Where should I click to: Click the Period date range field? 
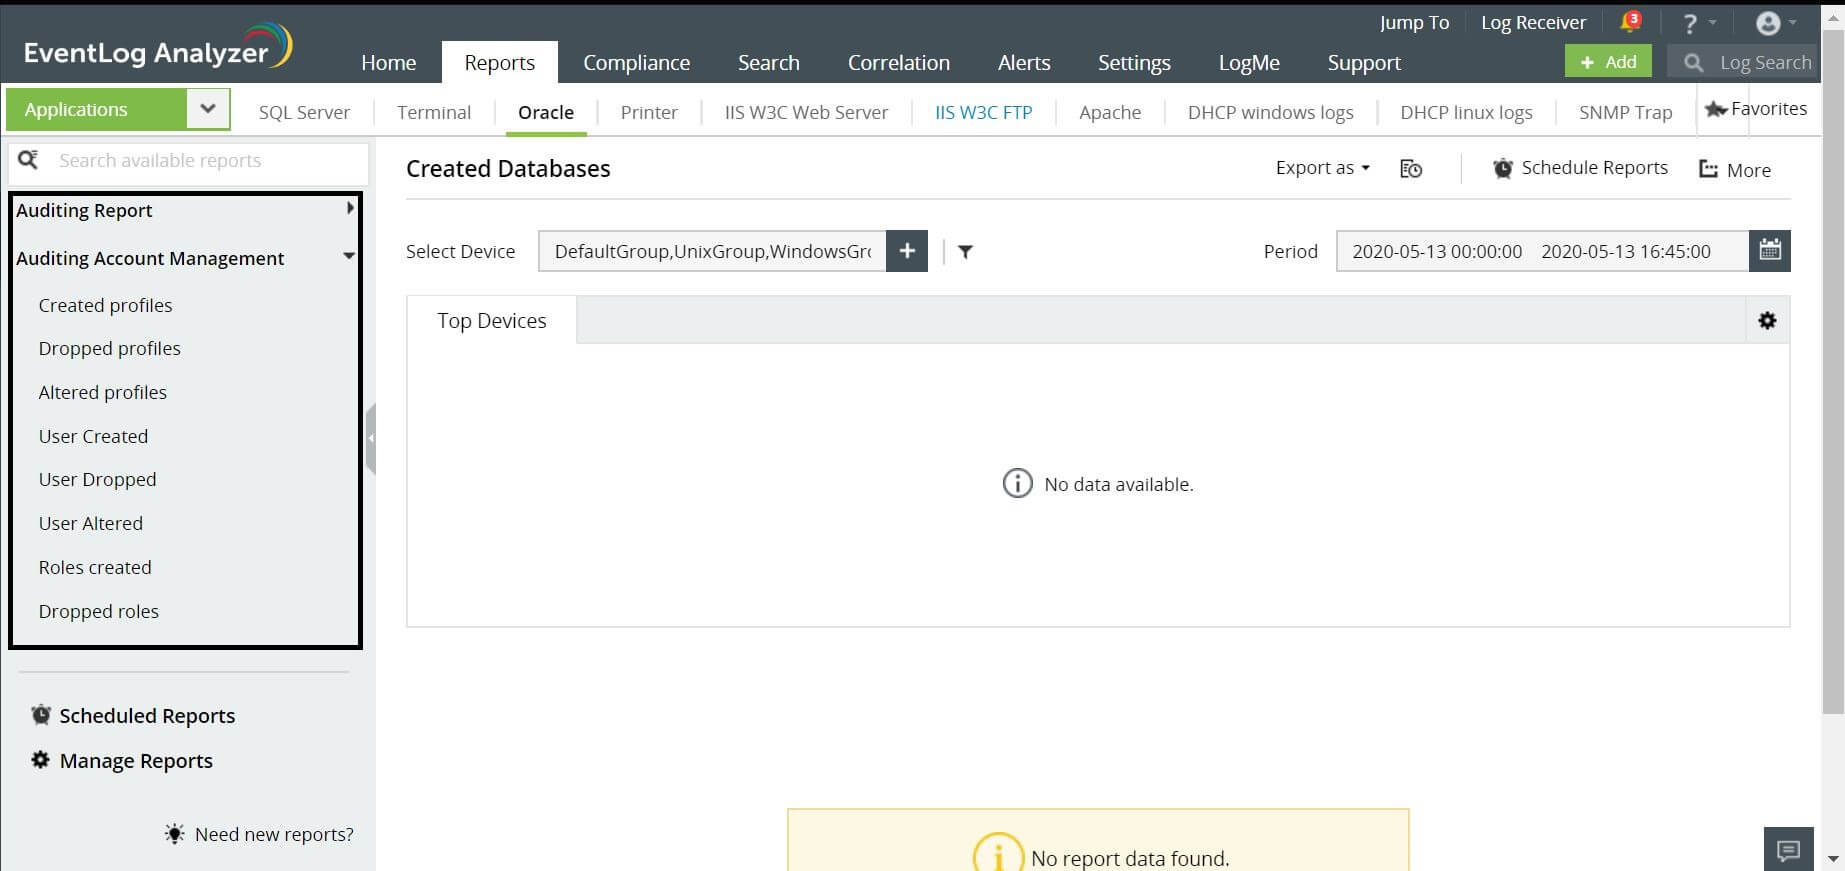pos(1542,251)
